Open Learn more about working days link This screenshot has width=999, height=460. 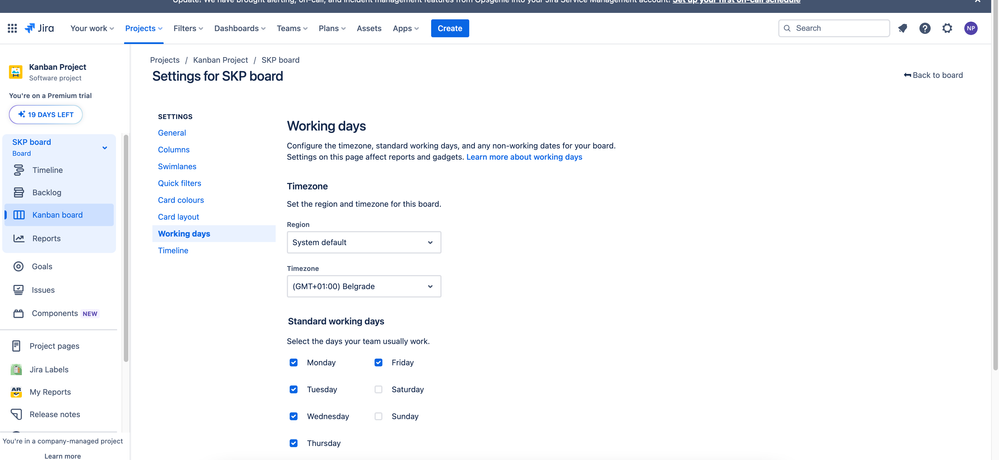524,157
